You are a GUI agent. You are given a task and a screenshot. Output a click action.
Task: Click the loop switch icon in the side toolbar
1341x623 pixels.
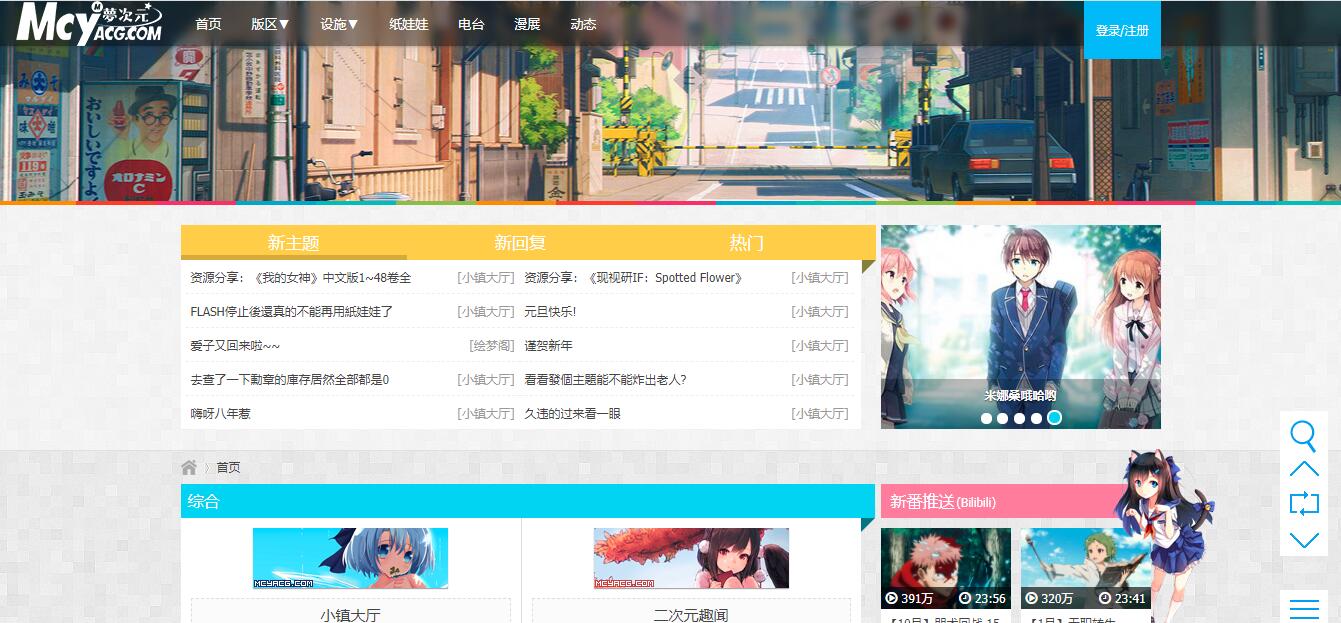(x=1304, y=503)
